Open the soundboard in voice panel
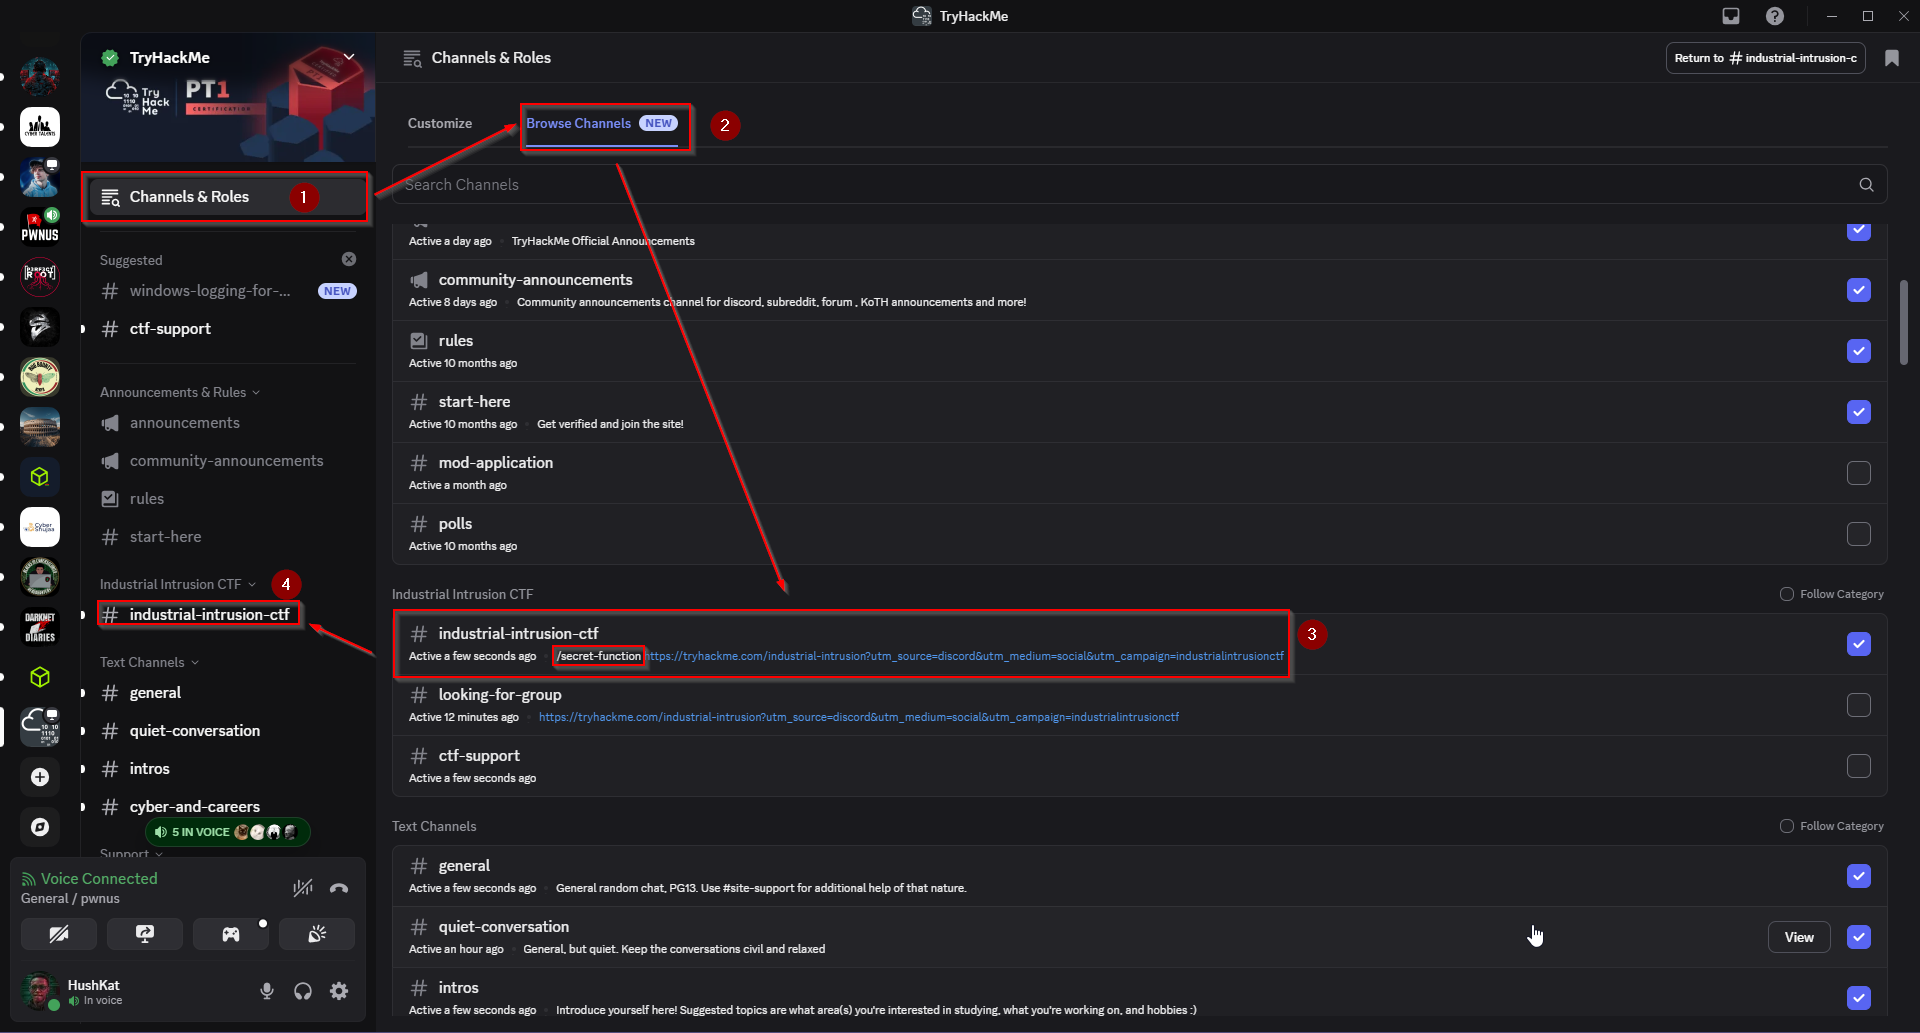This screenshot has width=1920, height=1033. (317, 934)
